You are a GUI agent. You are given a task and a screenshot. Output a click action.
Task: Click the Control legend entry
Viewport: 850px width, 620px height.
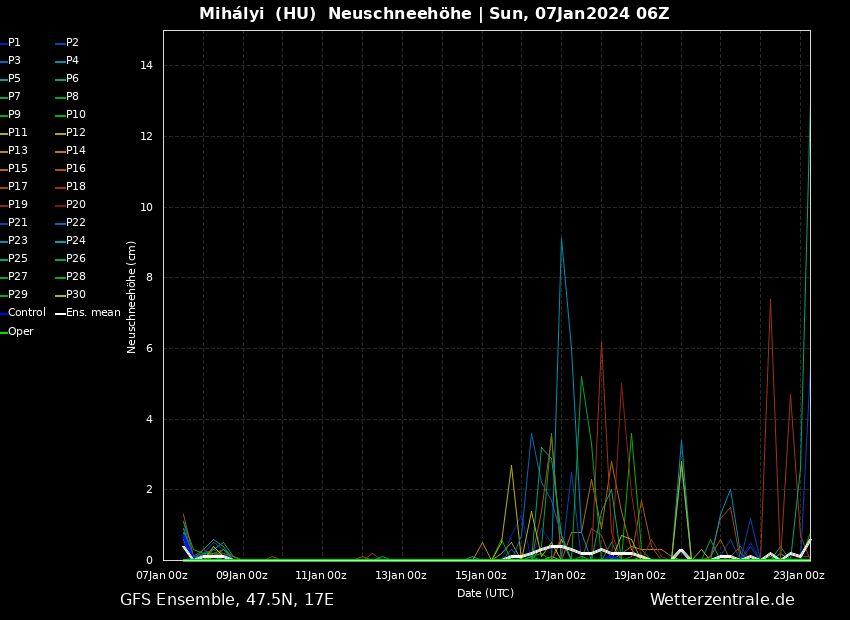[27, 313]
